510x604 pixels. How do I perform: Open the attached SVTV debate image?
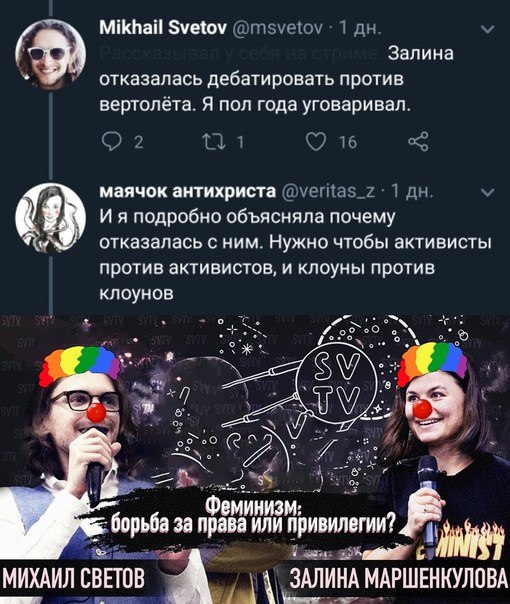point(255,459)
